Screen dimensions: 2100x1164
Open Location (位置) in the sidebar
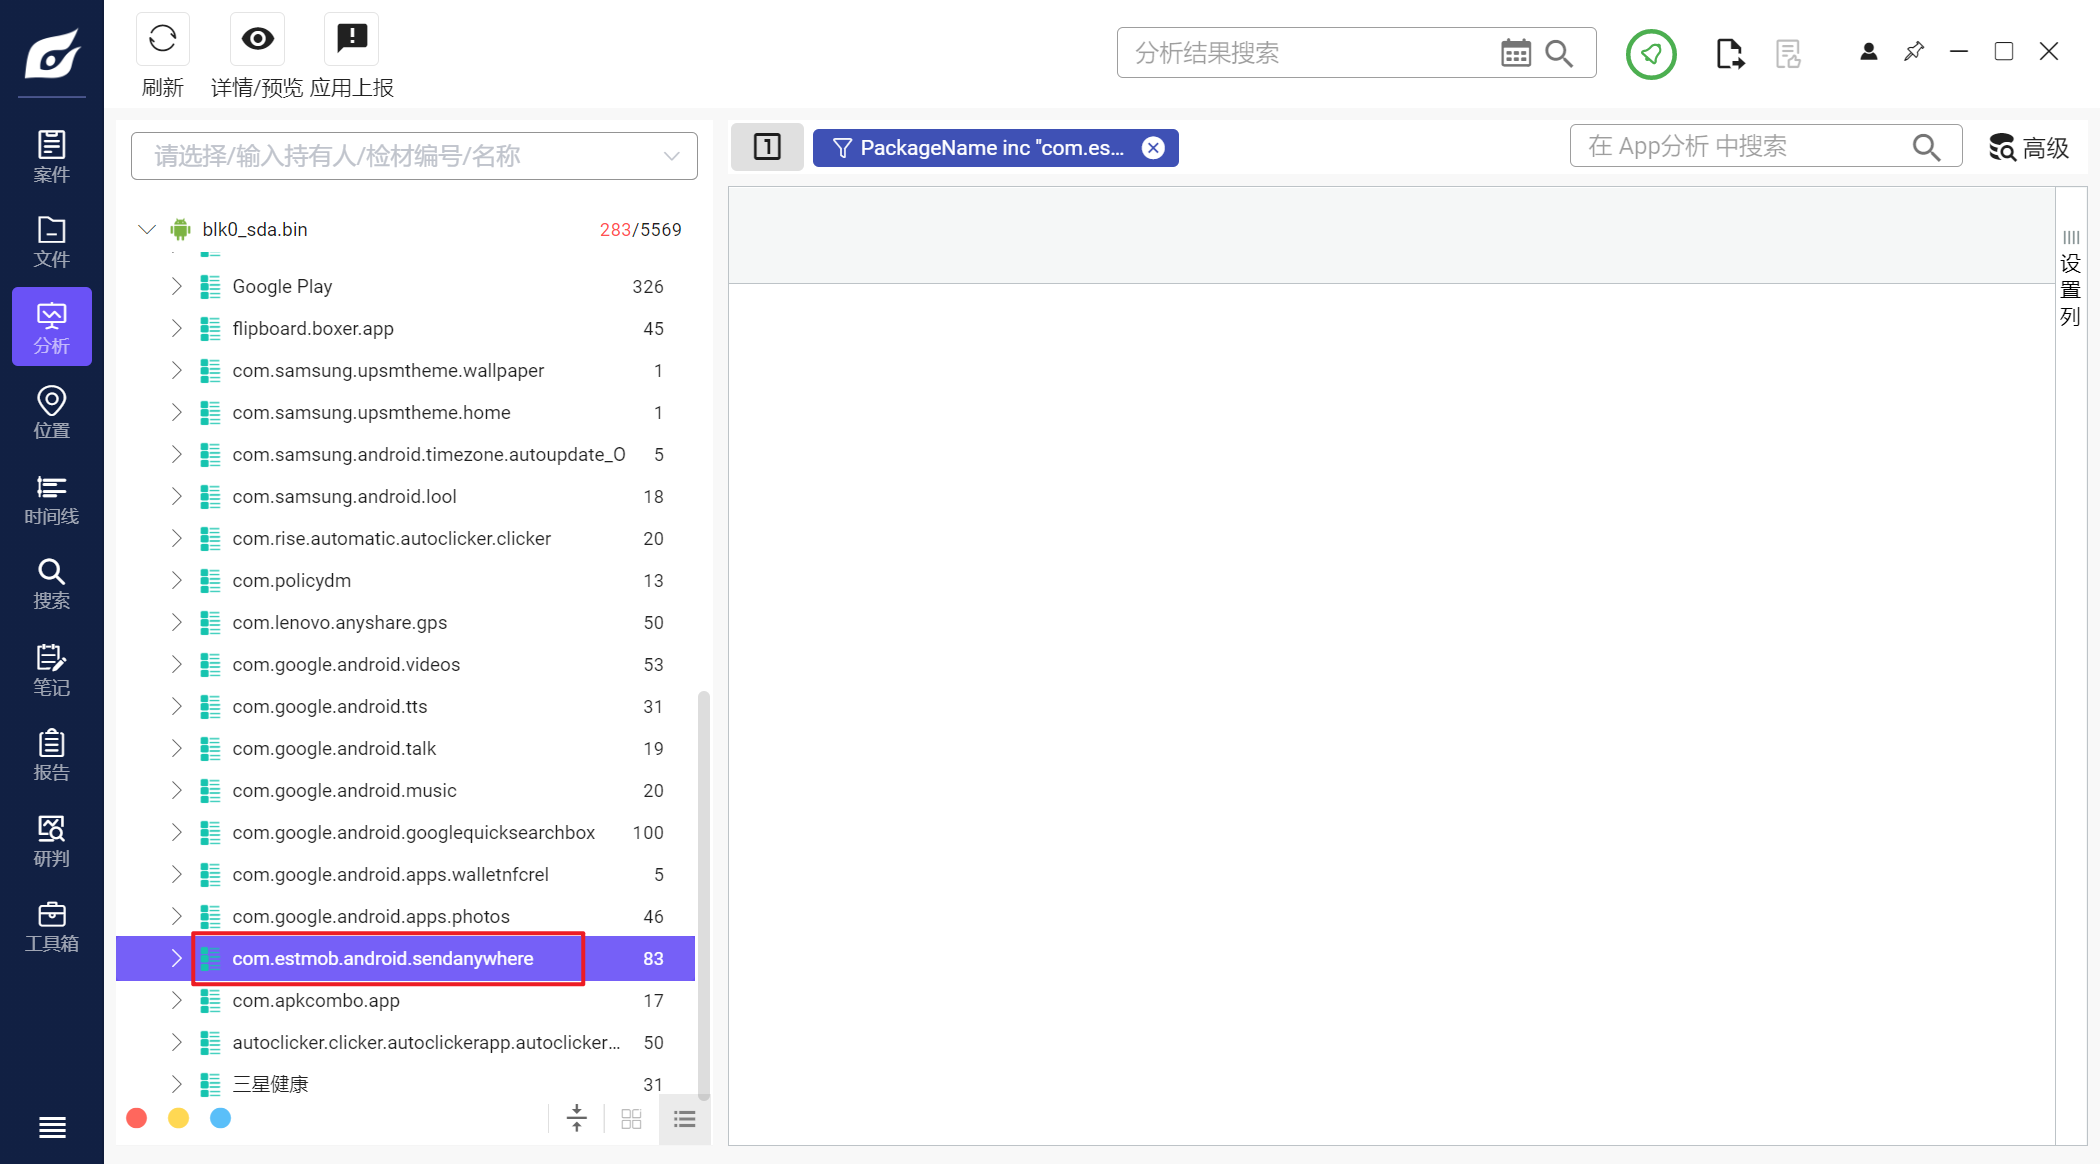pos(52,413)
